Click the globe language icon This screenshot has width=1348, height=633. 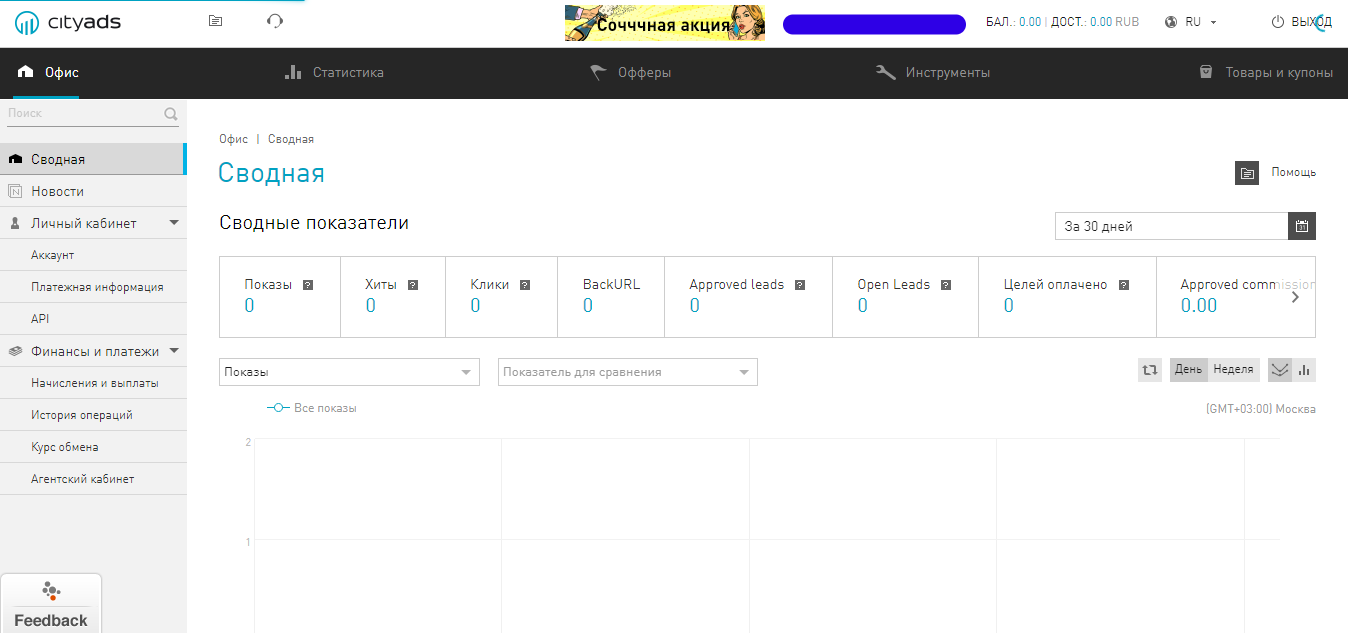click(1171, 22)
